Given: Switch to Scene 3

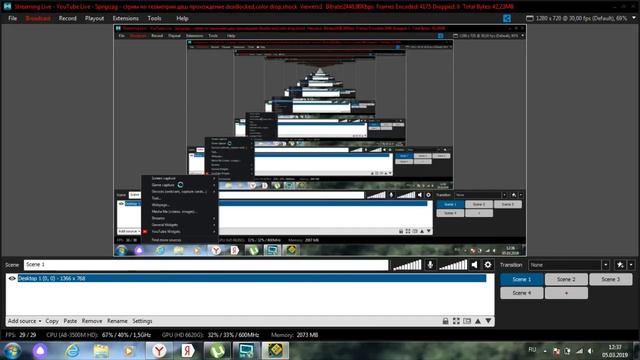Looking at the screenshot, I should [x=611, y=280].
